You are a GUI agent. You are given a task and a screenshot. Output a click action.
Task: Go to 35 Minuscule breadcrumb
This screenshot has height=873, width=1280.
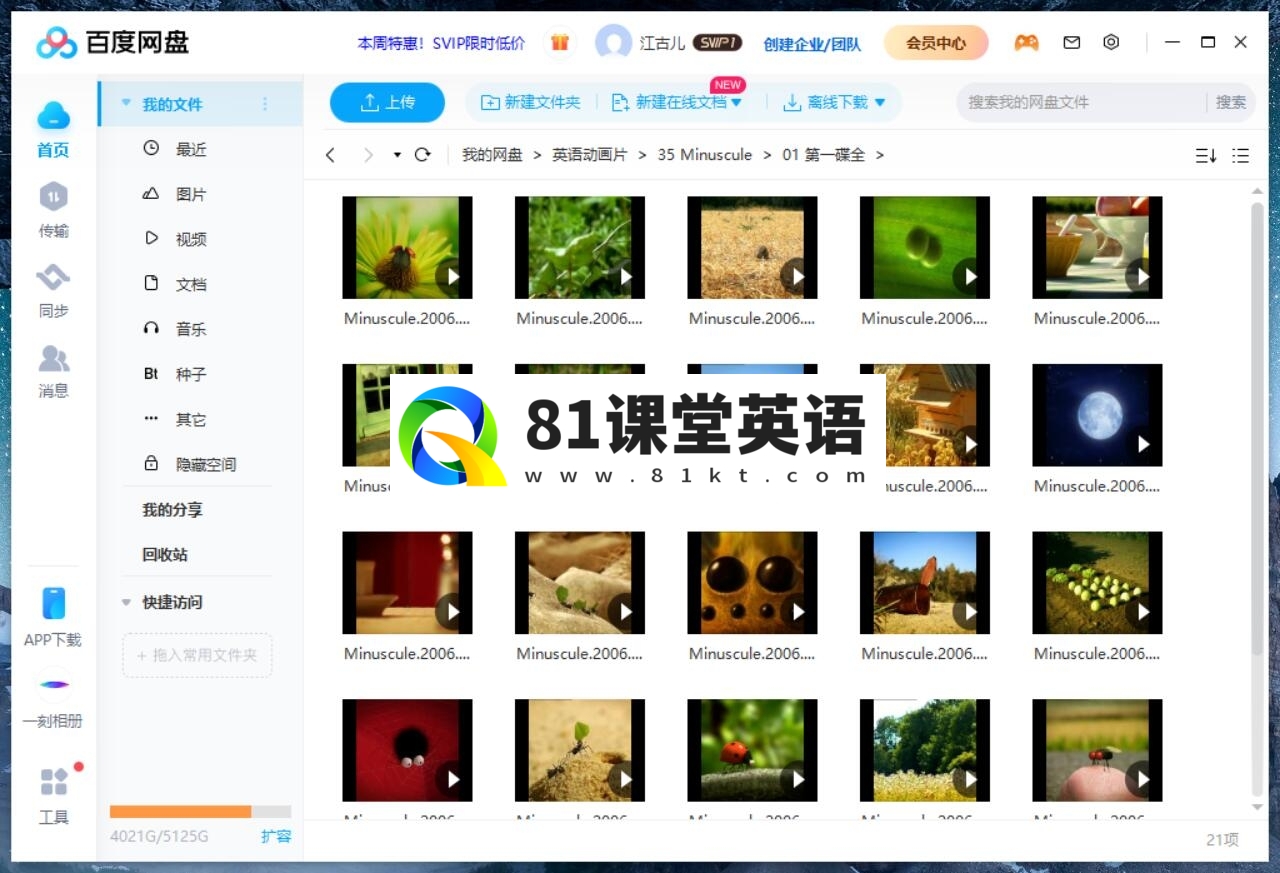[x=705, y=155]
